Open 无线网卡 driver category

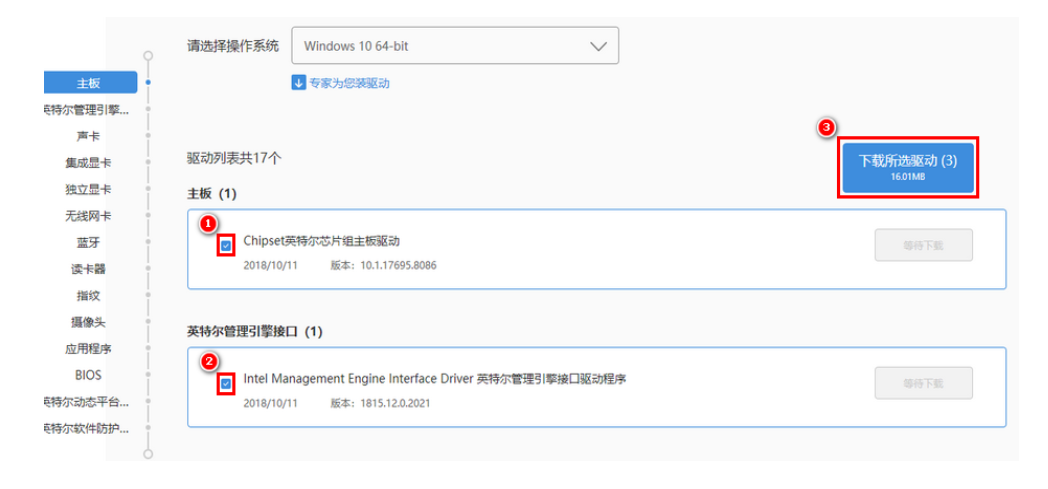click(x=88, y=216)
